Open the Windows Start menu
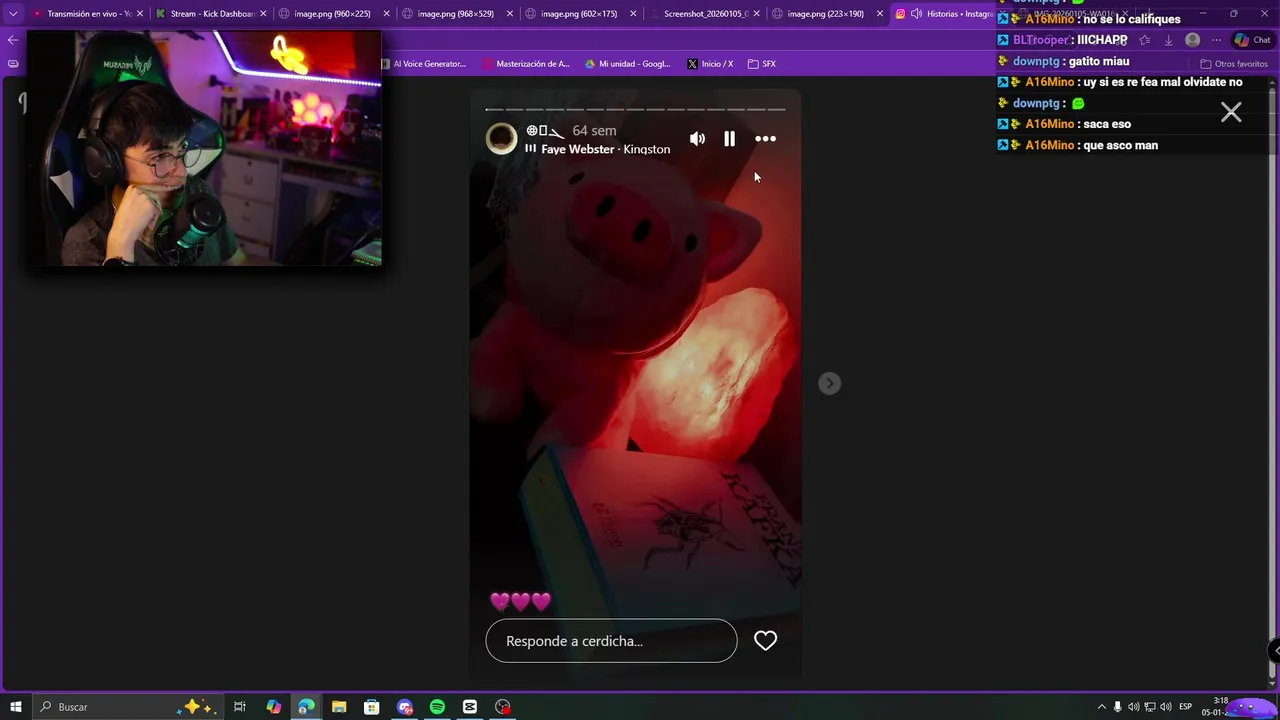 coord(16,707)
